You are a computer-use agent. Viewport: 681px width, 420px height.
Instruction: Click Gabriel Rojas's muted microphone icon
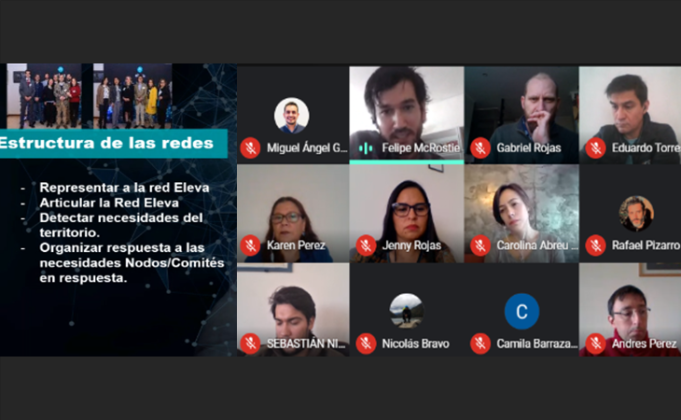click(x=480, y=148)
